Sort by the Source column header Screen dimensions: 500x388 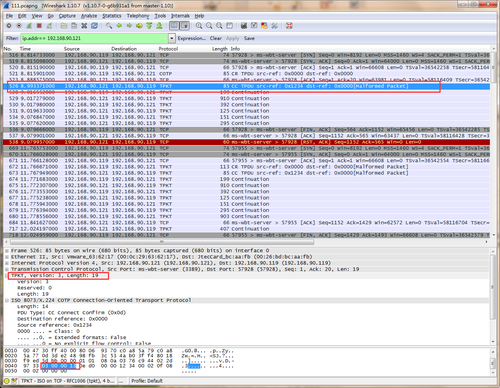tap(72, 49)
